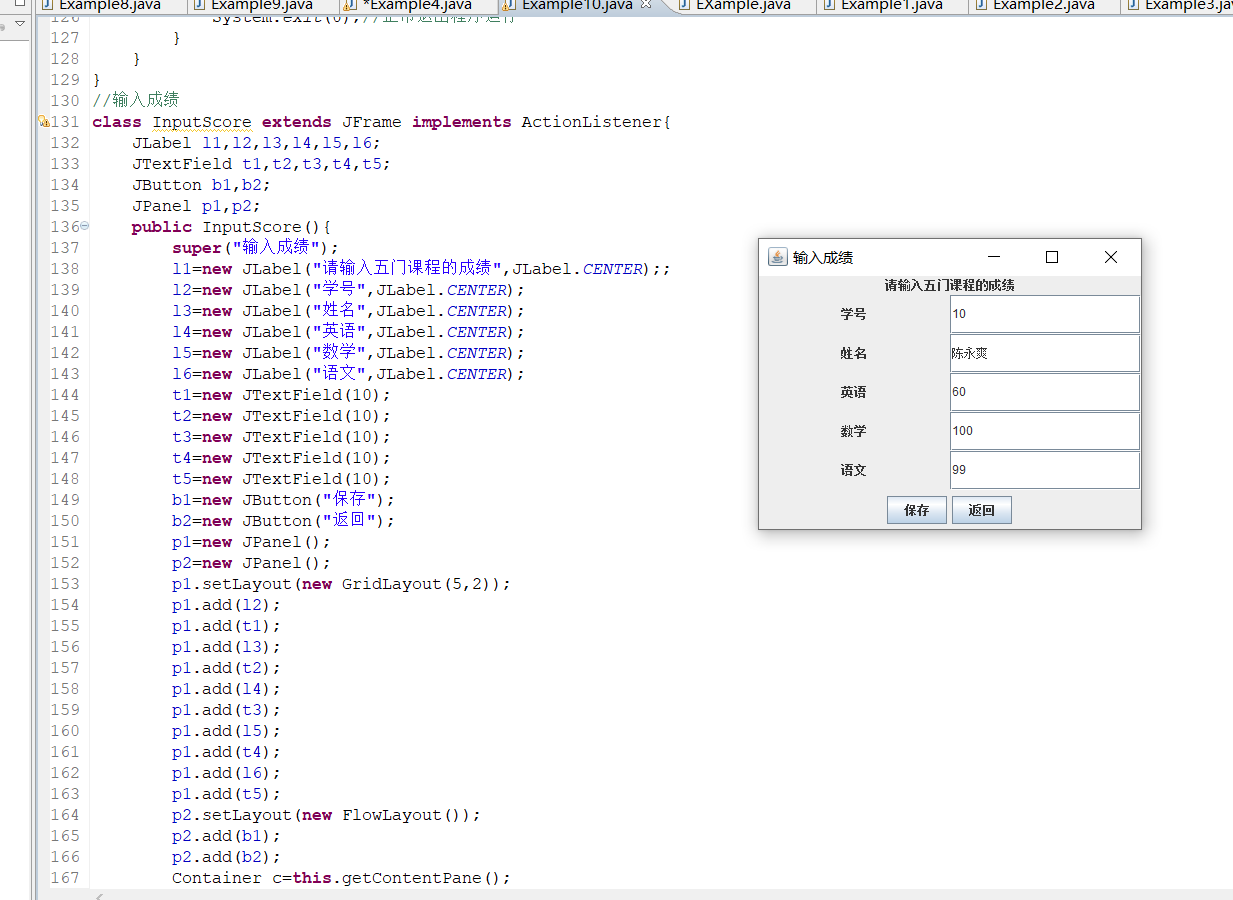The width and height of the screenshot is (1233, 900).
Task: Maximize the 输入成绩 dialog window
Action: tap(1051, 257)
